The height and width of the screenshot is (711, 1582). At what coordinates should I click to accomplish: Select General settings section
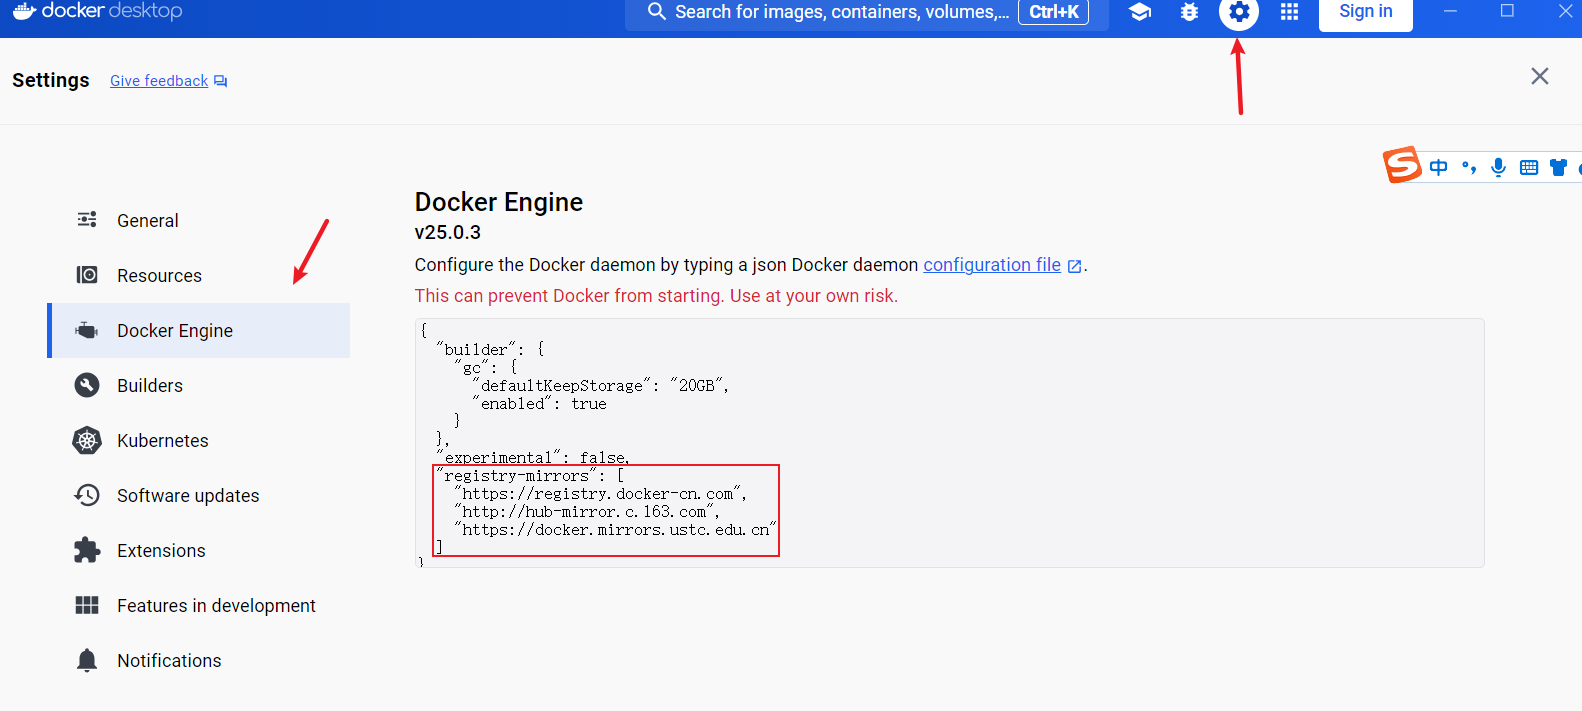click(147, 221)
